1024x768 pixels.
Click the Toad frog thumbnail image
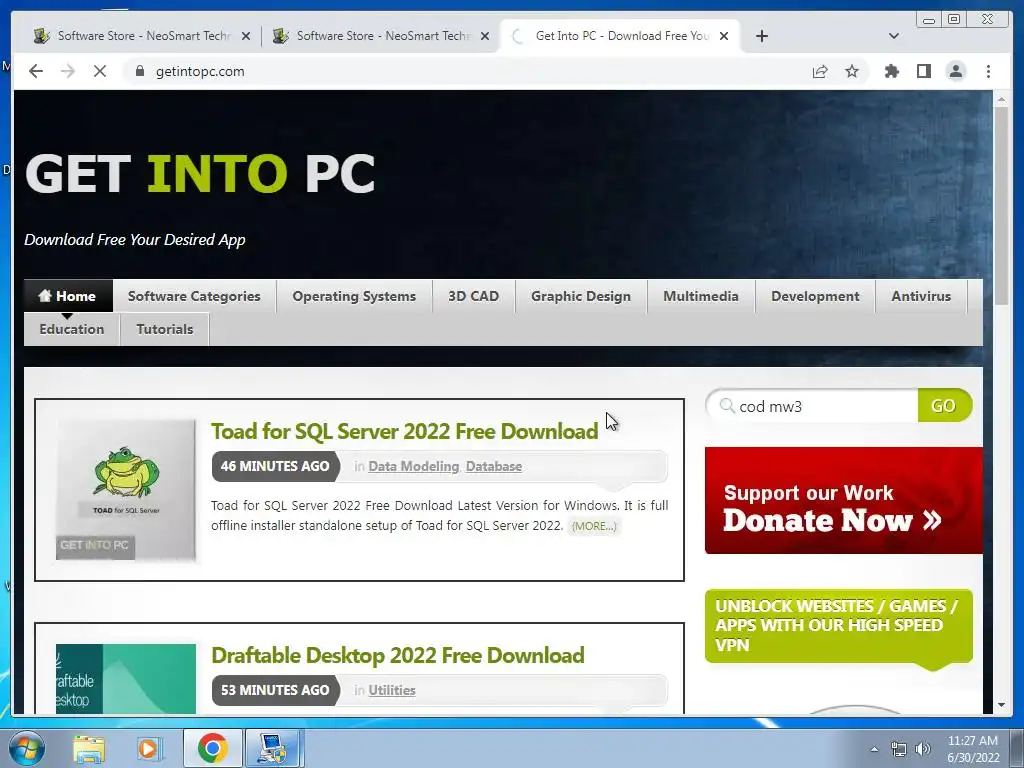point(125,490)
